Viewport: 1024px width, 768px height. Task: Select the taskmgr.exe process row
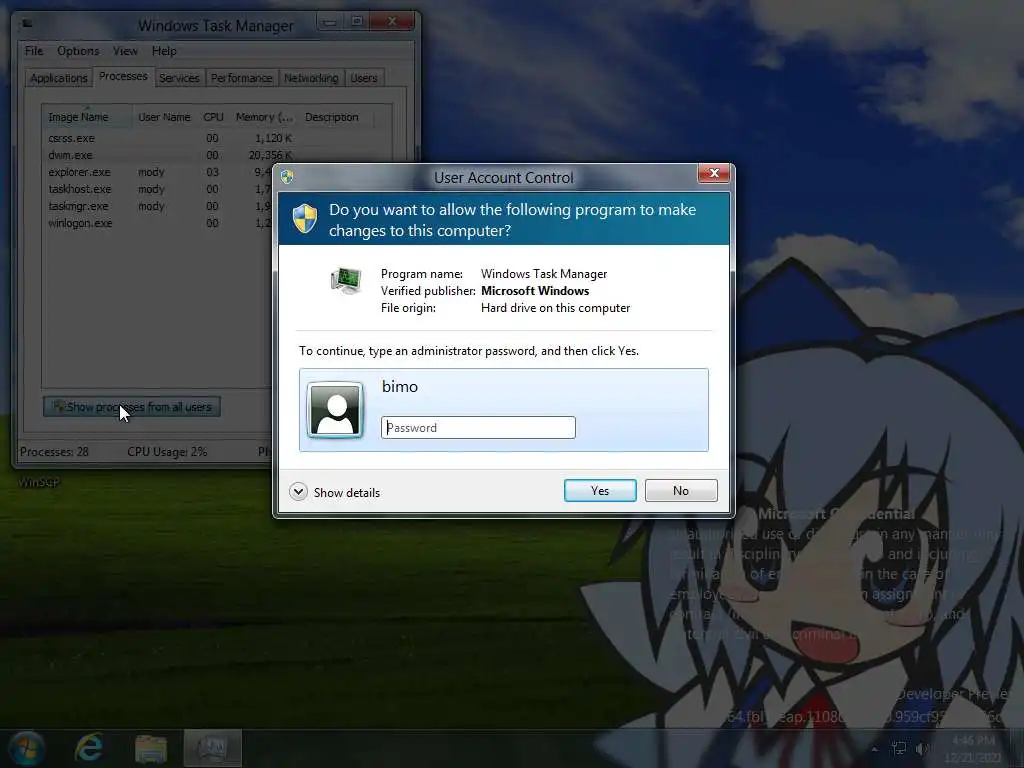click(x=157, y=206)
